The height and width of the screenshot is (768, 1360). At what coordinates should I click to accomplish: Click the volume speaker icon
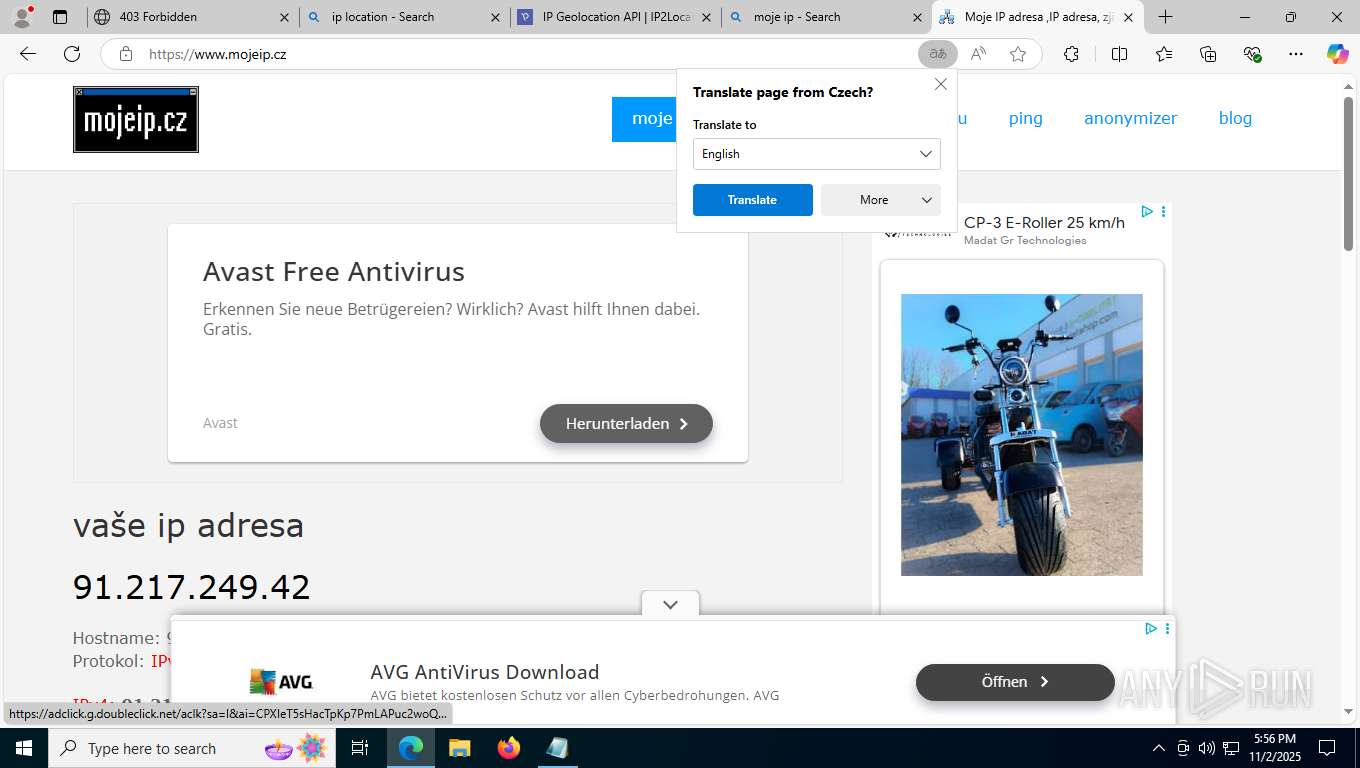point(1207,748)
